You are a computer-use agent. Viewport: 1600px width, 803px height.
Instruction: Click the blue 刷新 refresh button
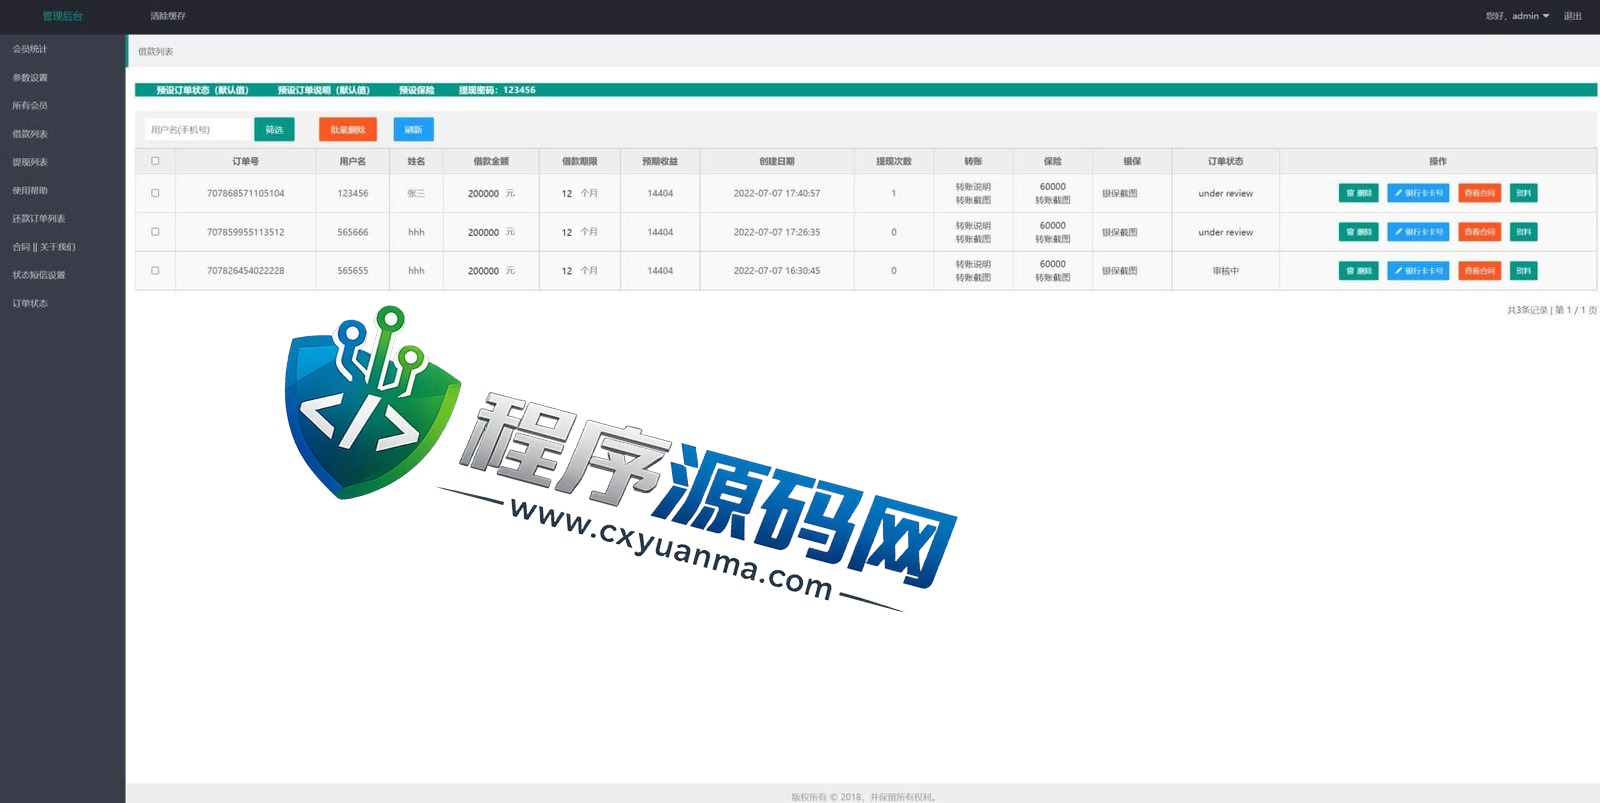click(x=413, y=130)
